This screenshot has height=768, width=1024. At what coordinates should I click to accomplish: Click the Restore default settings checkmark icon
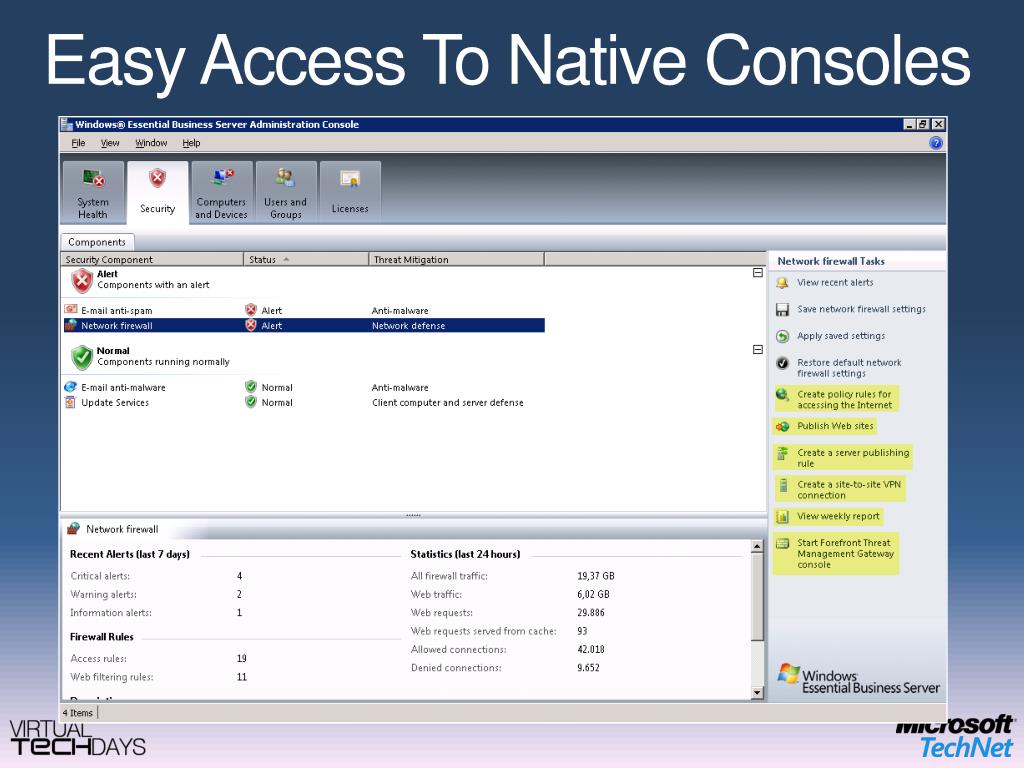[782, 363]
